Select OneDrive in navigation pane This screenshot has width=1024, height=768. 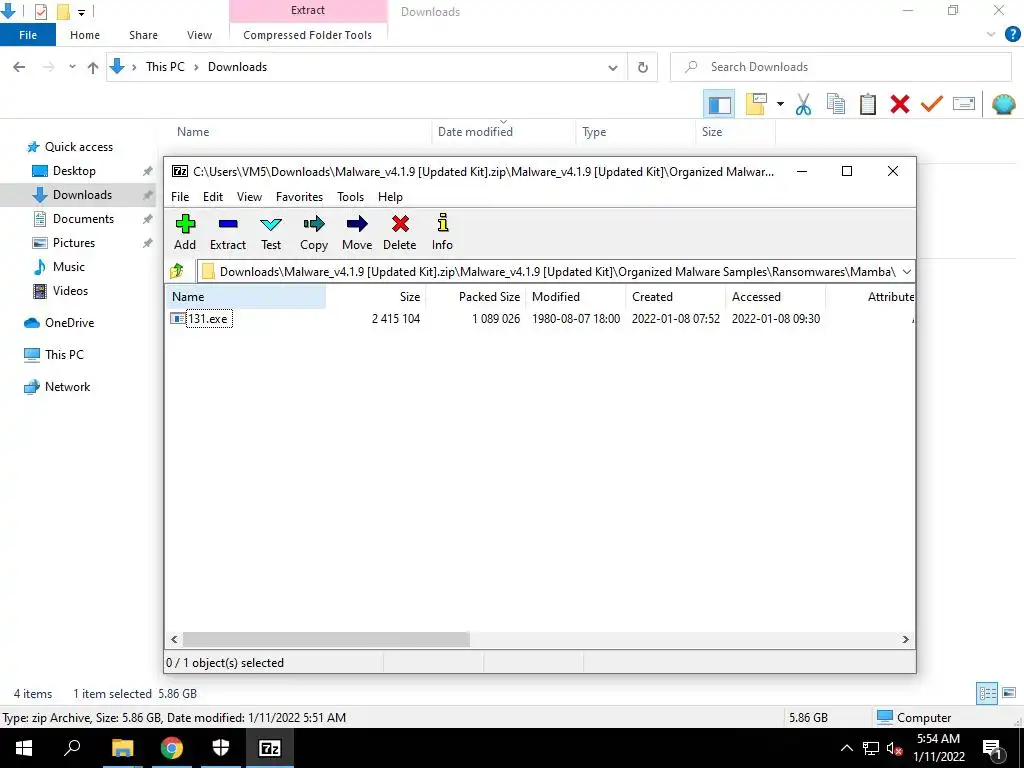(x=69, y=323)
